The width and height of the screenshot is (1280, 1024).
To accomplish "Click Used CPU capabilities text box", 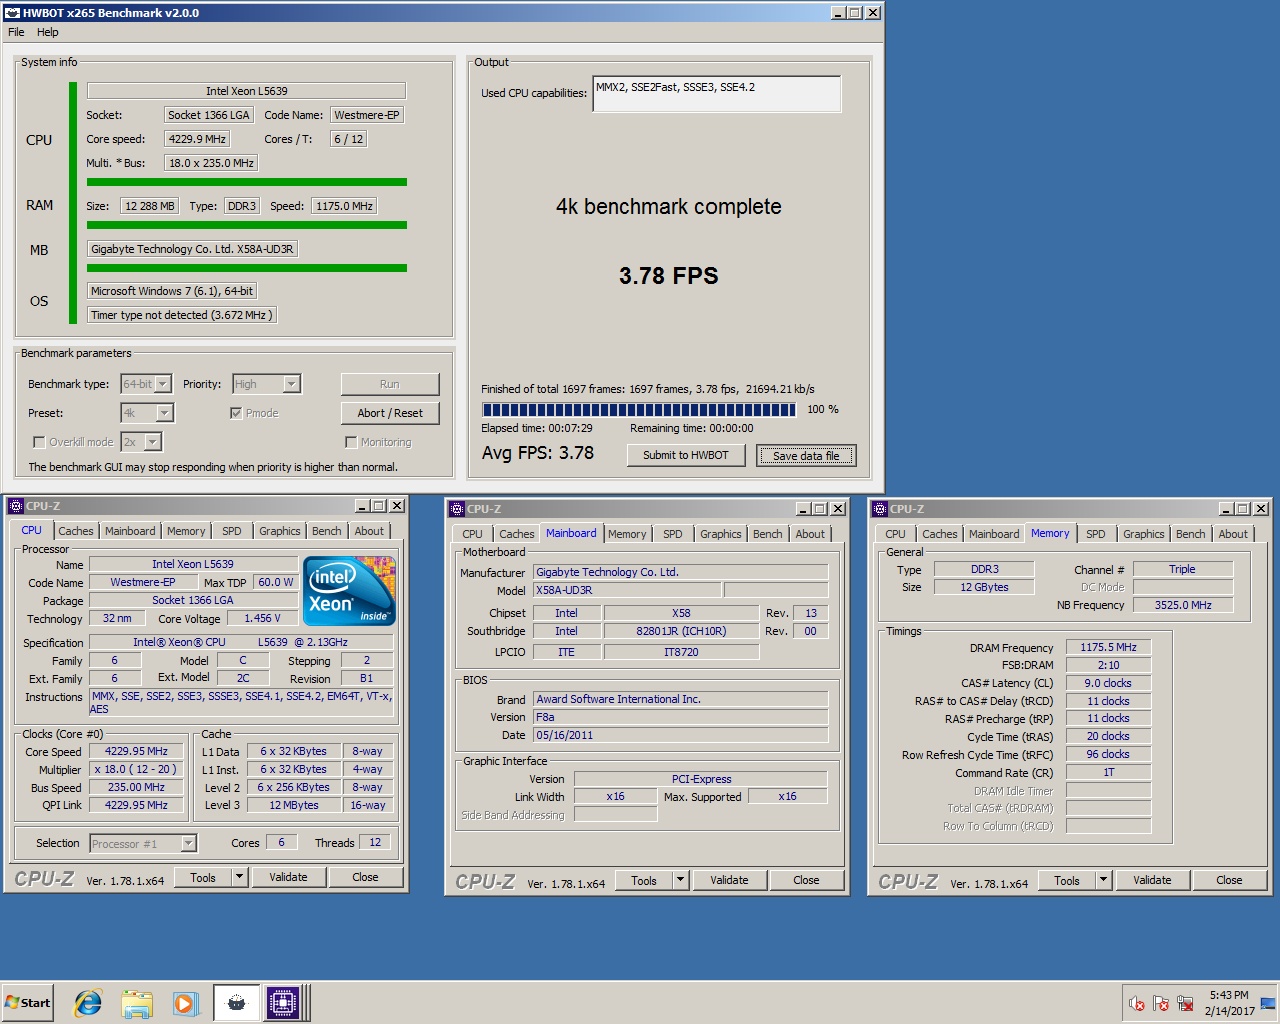I will [x=716, y=94].
